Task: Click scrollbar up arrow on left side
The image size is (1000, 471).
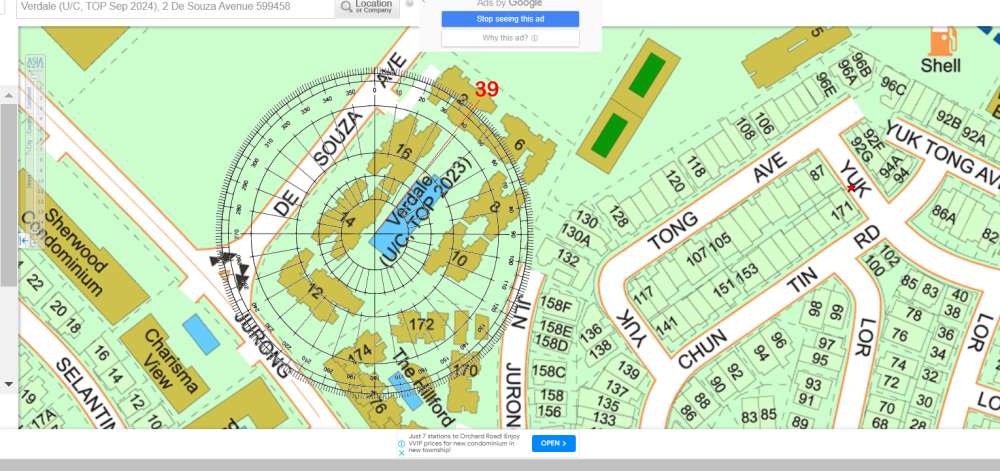Action: (x=8, y=94)
